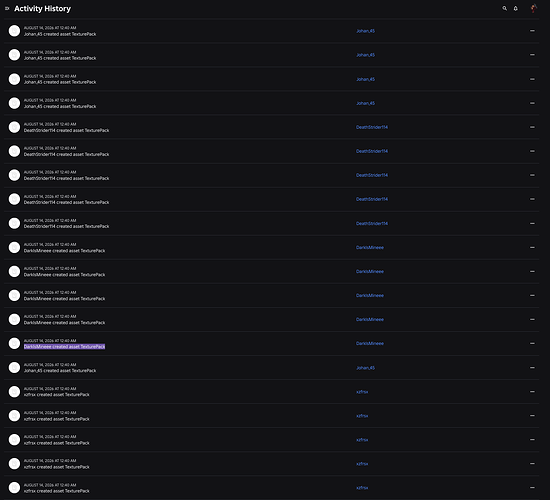Toggle the sidebar menu icon beside Activity History
This screenshot has height=500, width=550.
click(7, 8)
